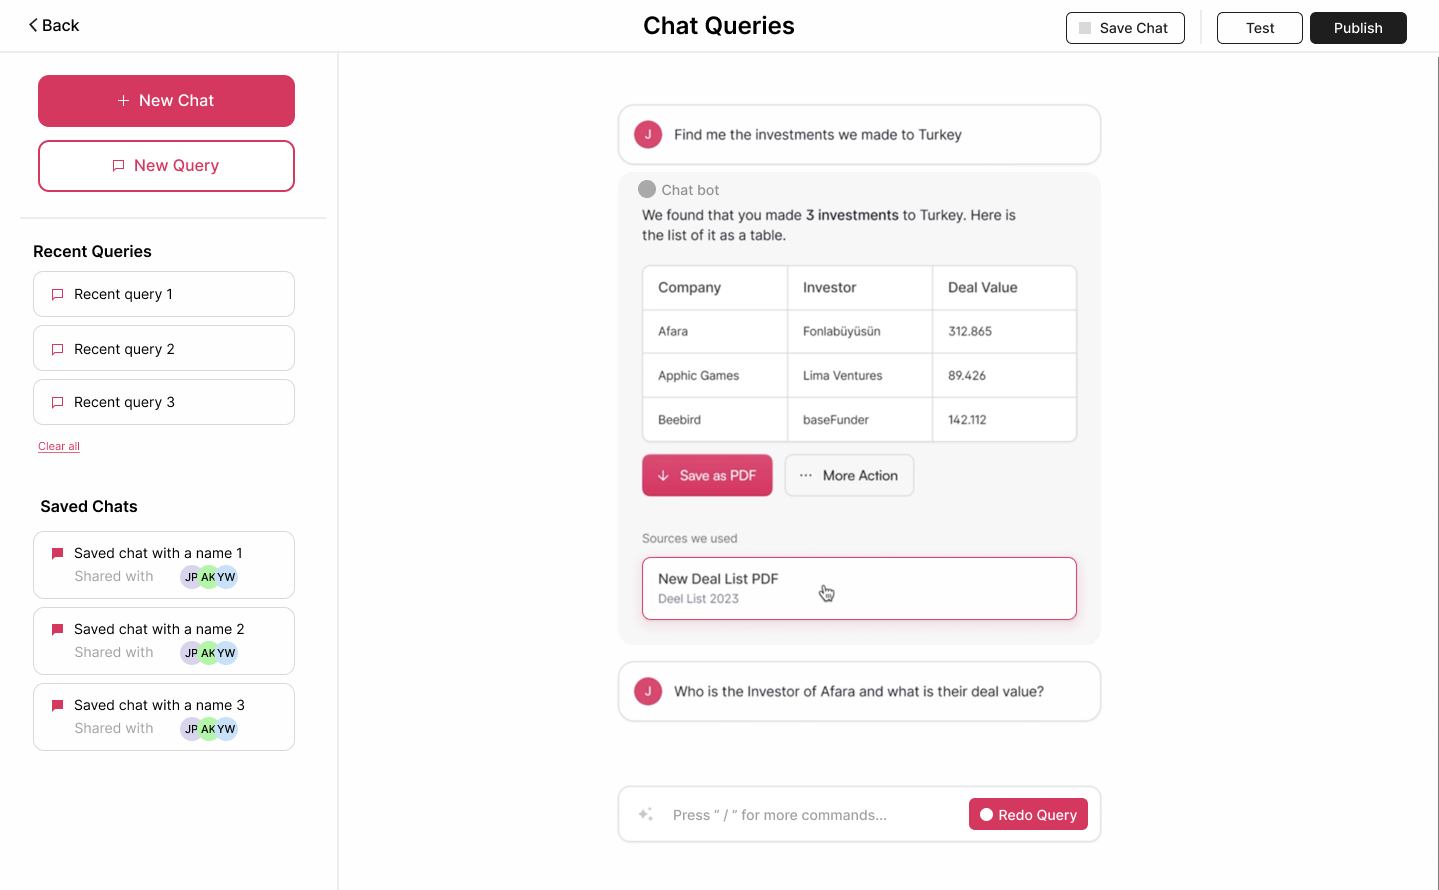This screenshot has height=890, width=1439.
Task: Open the New Deal List PDF source
Action: [x=859, y=588]
